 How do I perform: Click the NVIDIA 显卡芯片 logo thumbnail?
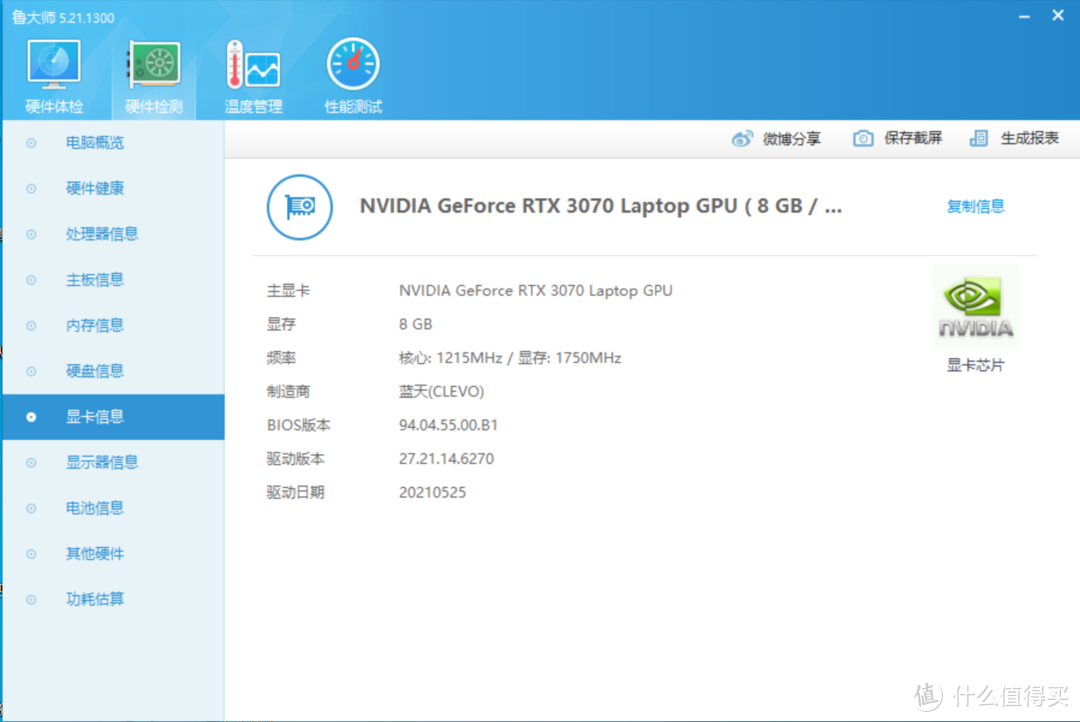click(x=975, y=307)
